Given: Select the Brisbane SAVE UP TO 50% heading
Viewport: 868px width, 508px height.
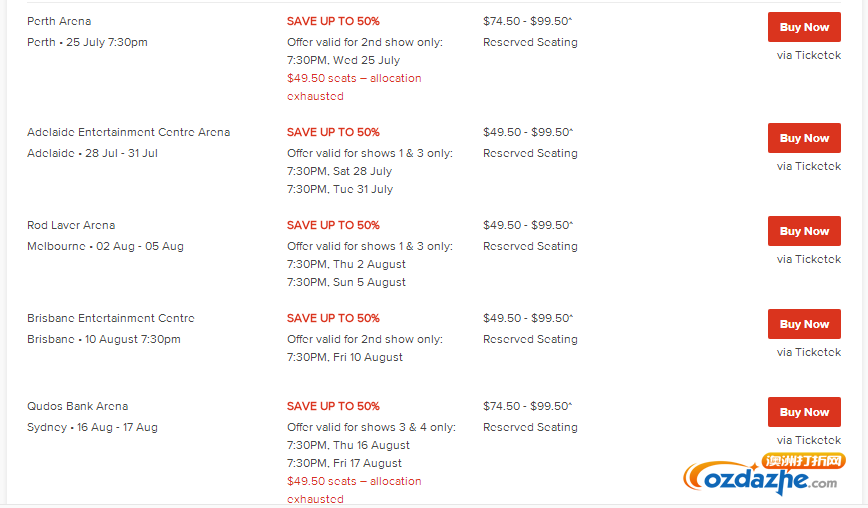Looking at the screenshot, I should [x=333, y=318].
